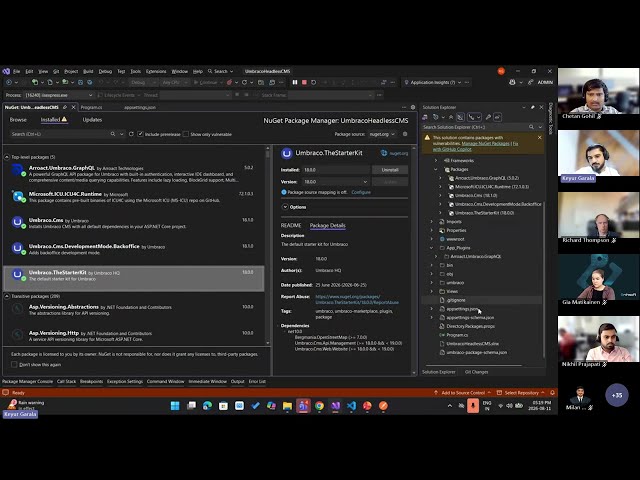Click the Uninstall button
The height and width of the screenshot is (480, 640).
pyautogui.click(x=390, y=170)
